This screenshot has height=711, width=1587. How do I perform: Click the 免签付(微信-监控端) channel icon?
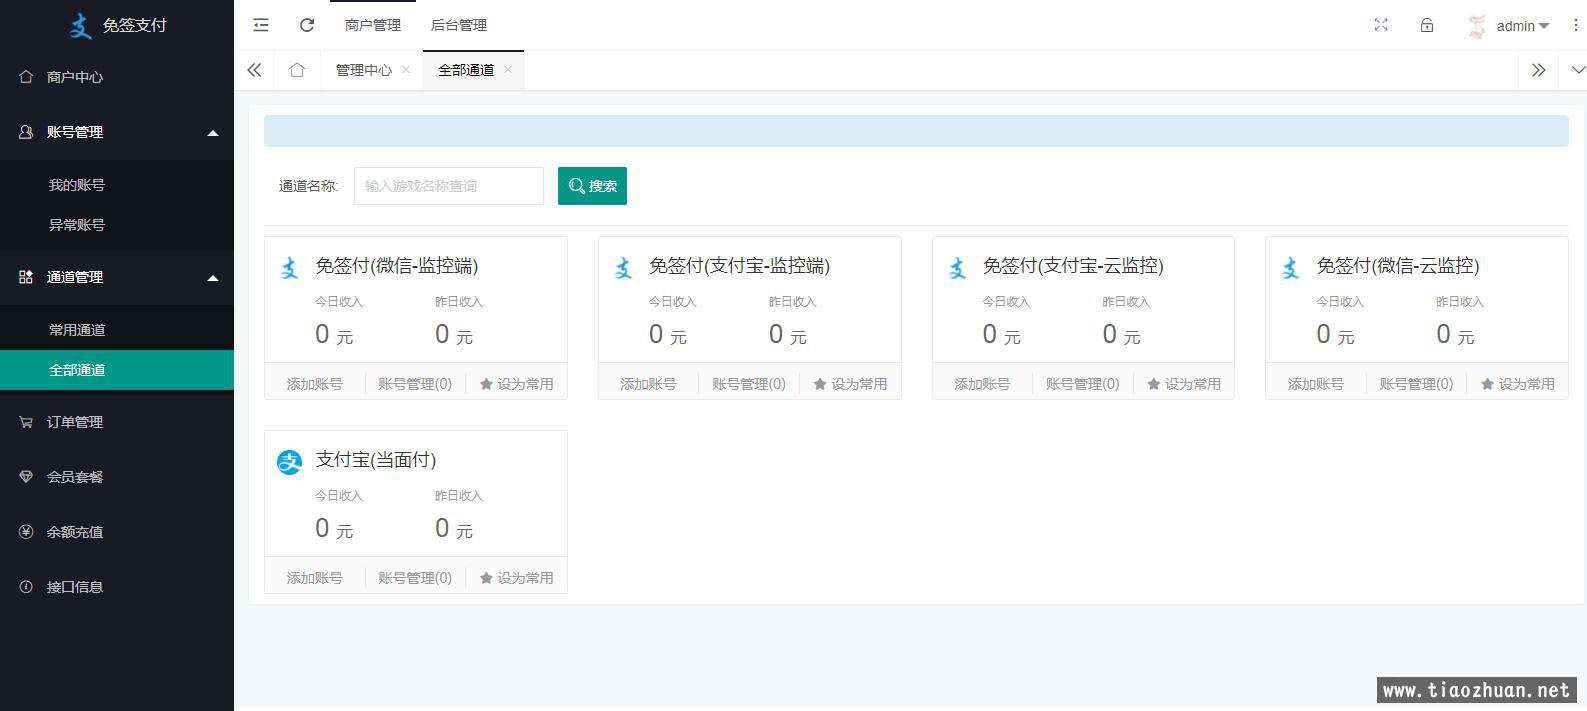(290, 268)
